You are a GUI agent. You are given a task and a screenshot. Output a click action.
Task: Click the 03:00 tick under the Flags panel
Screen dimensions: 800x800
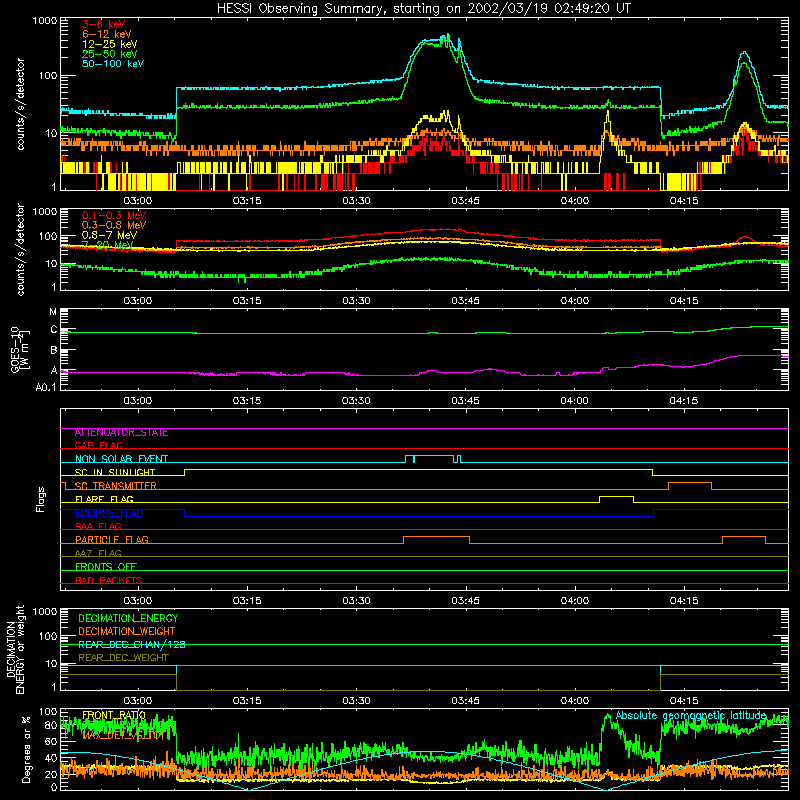point(138,601)
